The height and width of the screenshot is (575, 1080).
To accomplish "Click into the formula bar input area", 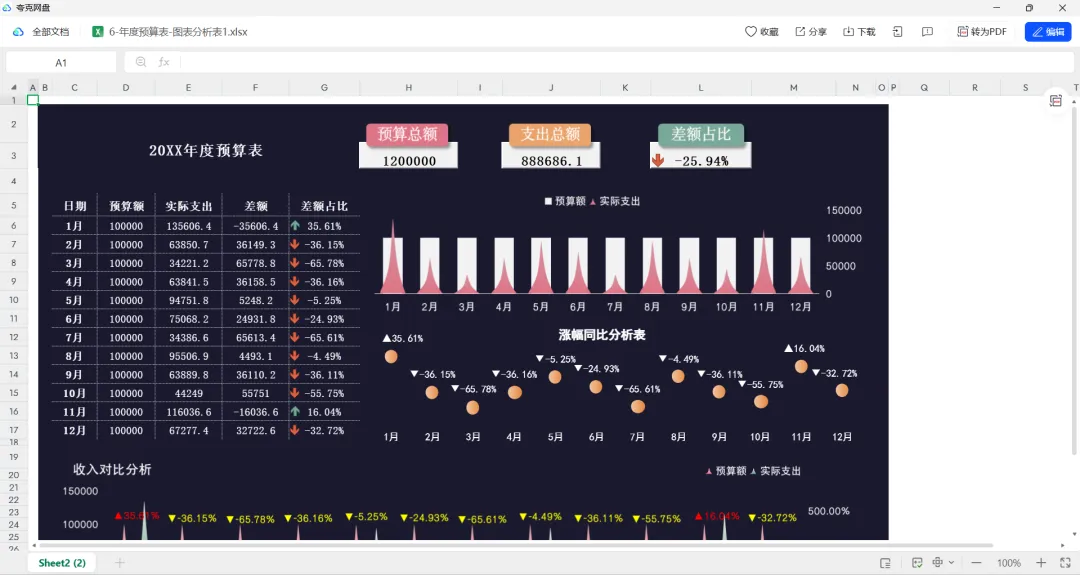I will [x=626, y=62].
